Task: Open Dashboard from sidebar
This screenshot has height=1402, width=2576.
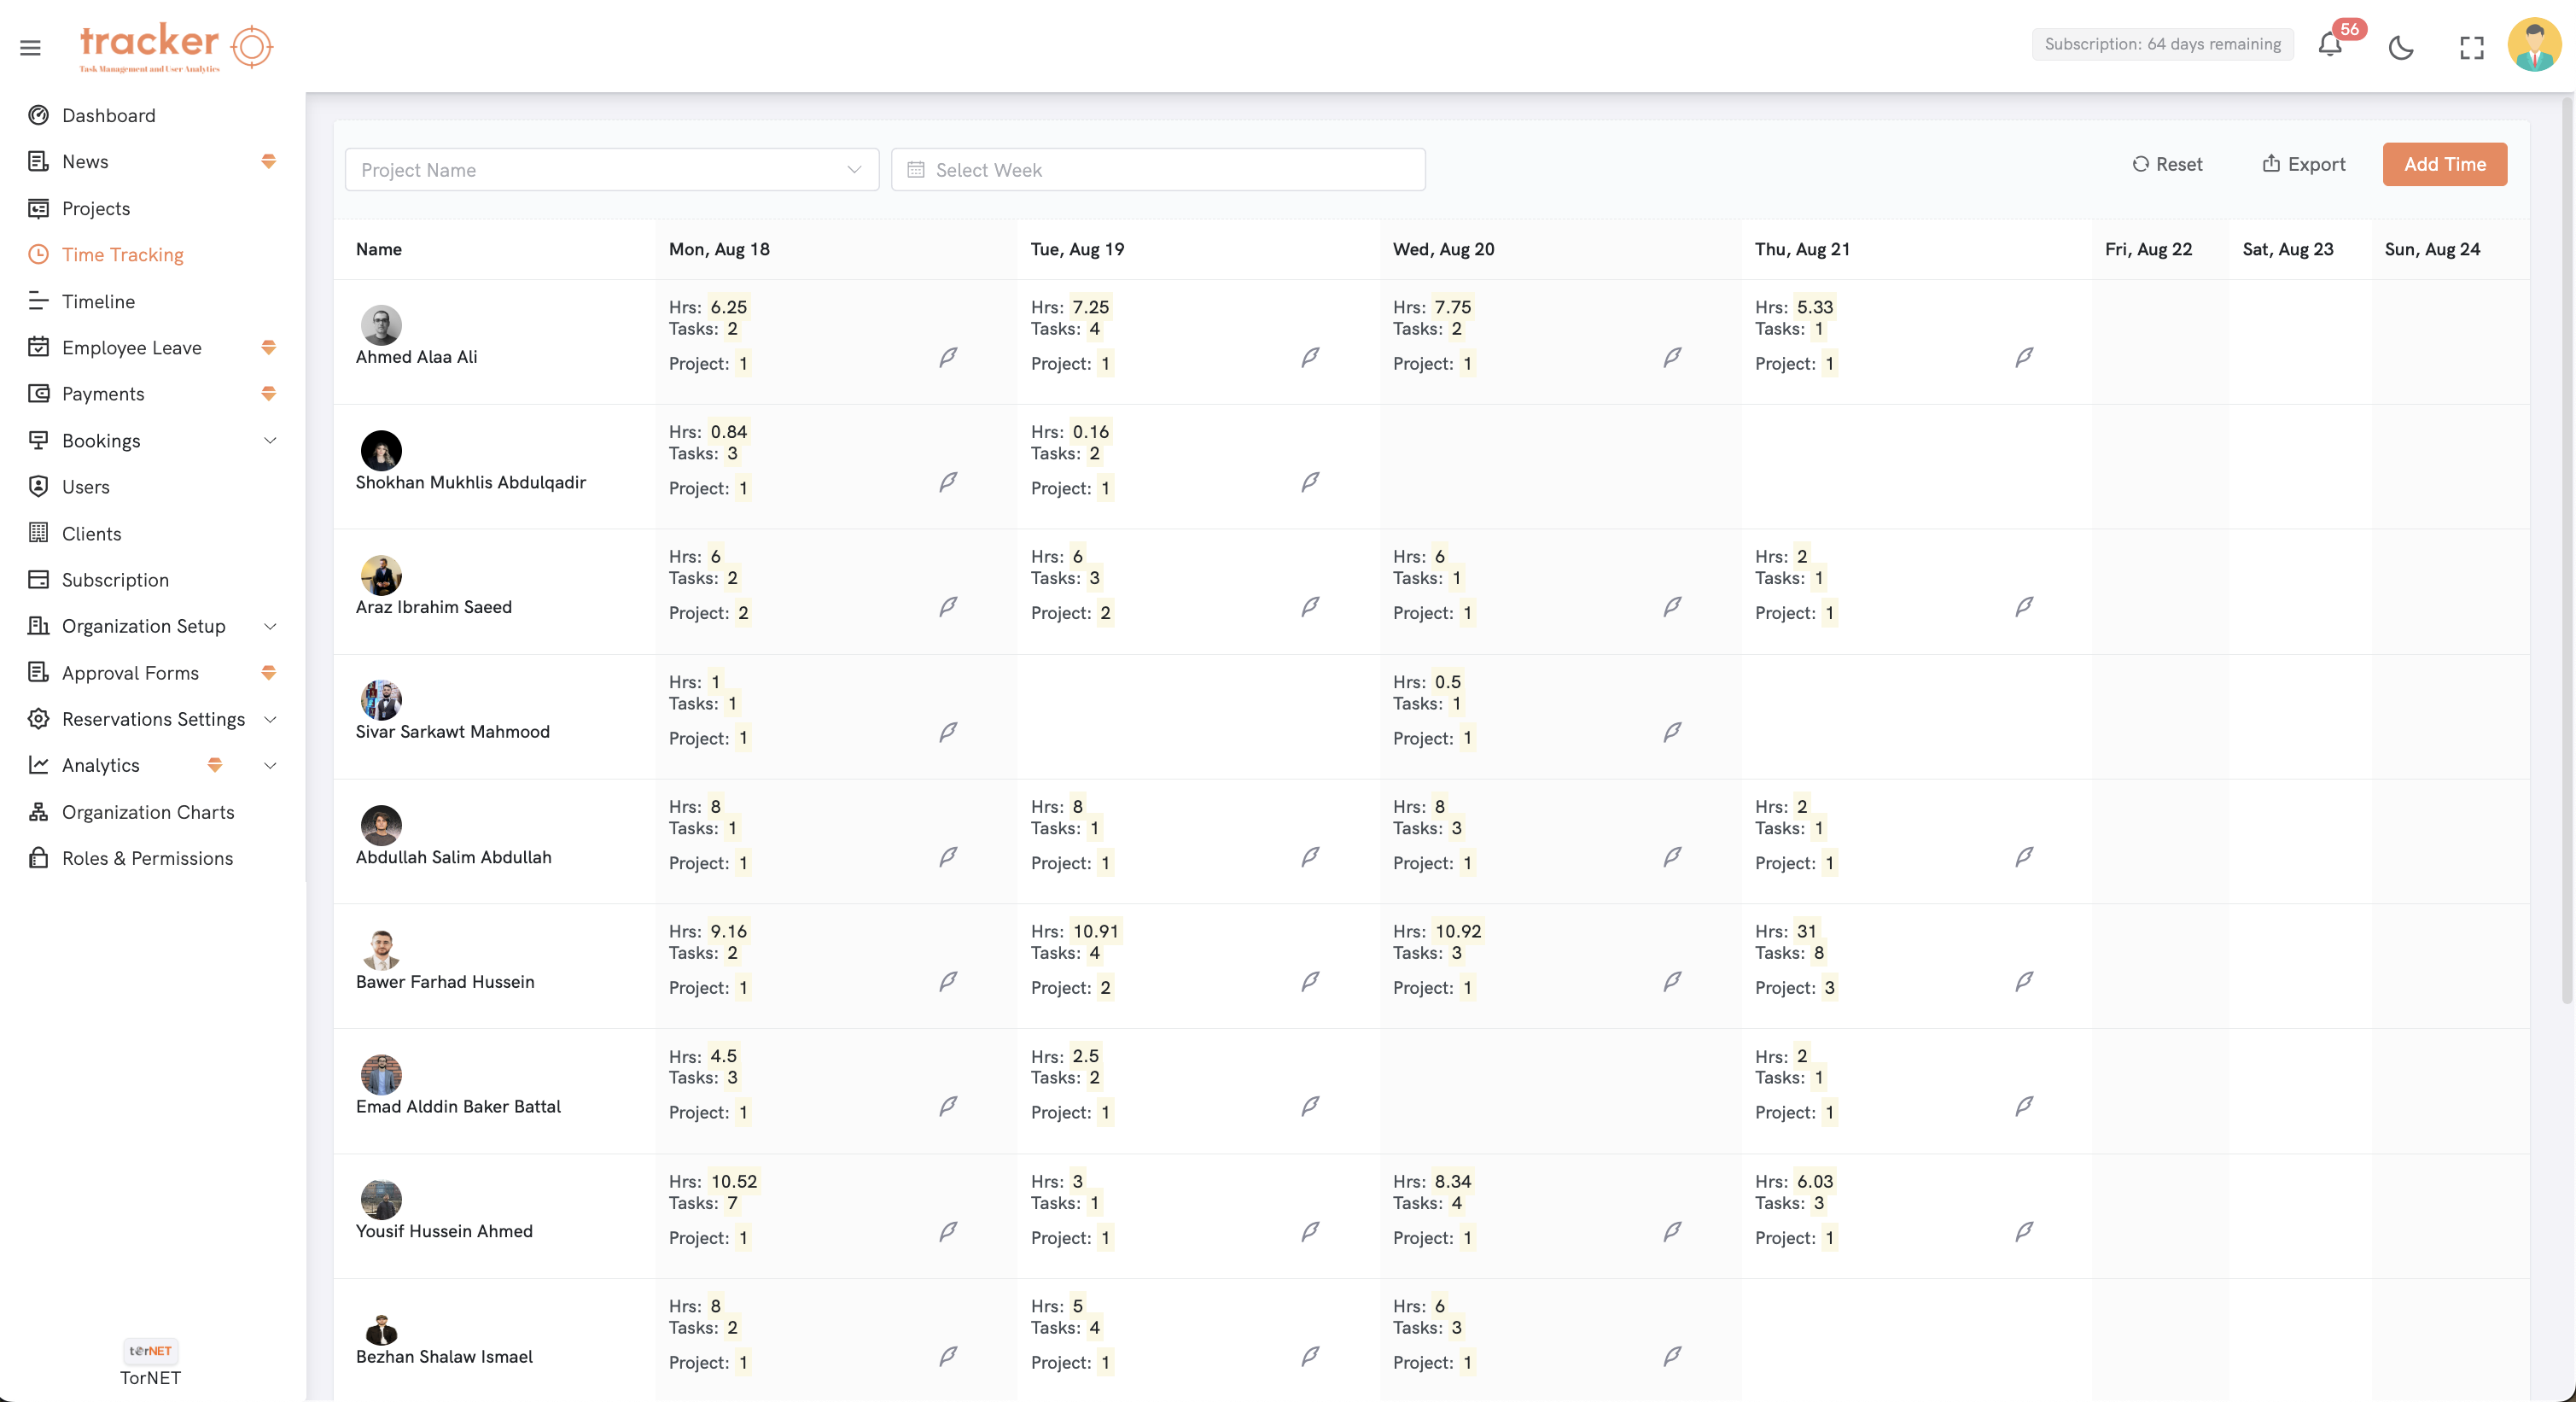Action: (108, 115)
